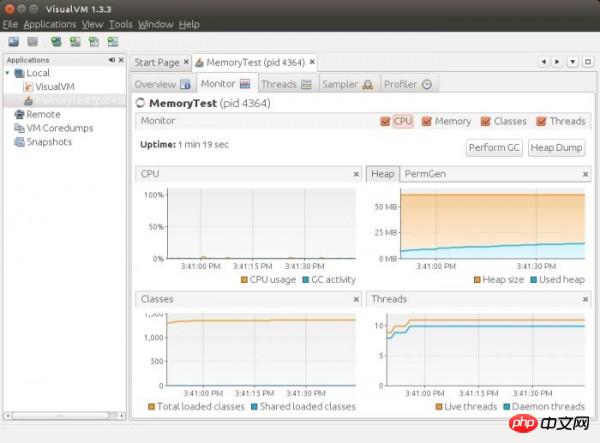Switch to Start Page tab

pyautogui.click(x=157, y=62)
